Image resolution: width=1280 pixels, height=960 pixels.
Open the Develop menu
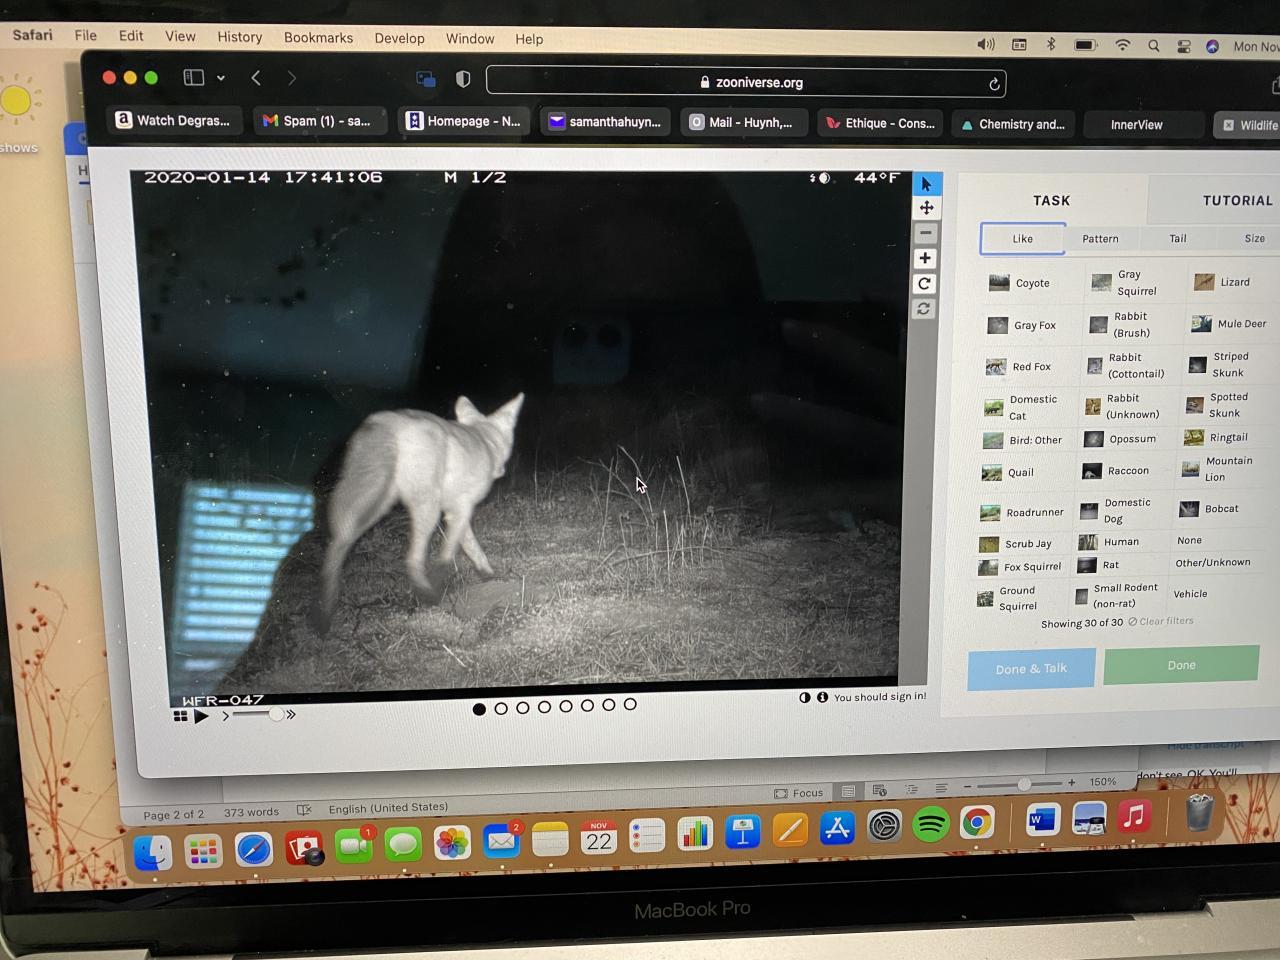(x=399, y=38)
